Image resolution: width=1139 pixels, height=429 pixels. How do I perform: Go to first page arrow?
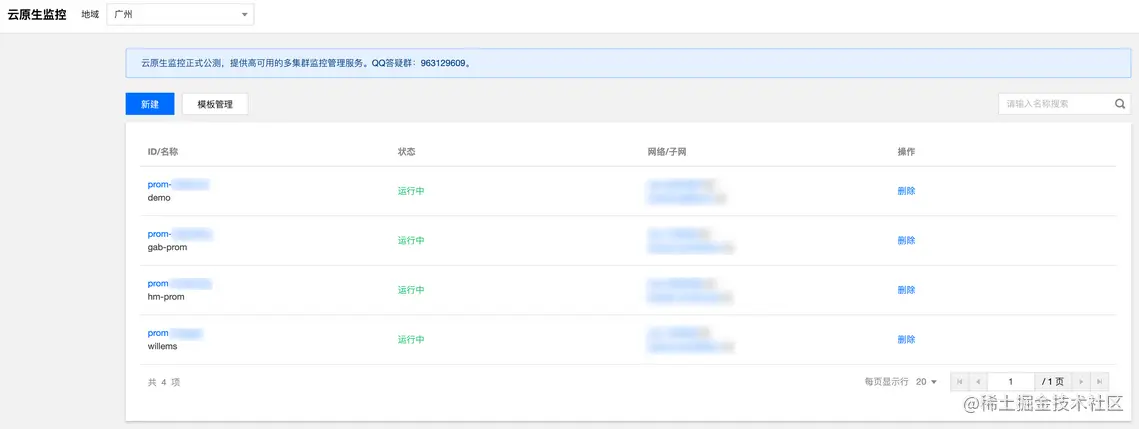point(959,382)
